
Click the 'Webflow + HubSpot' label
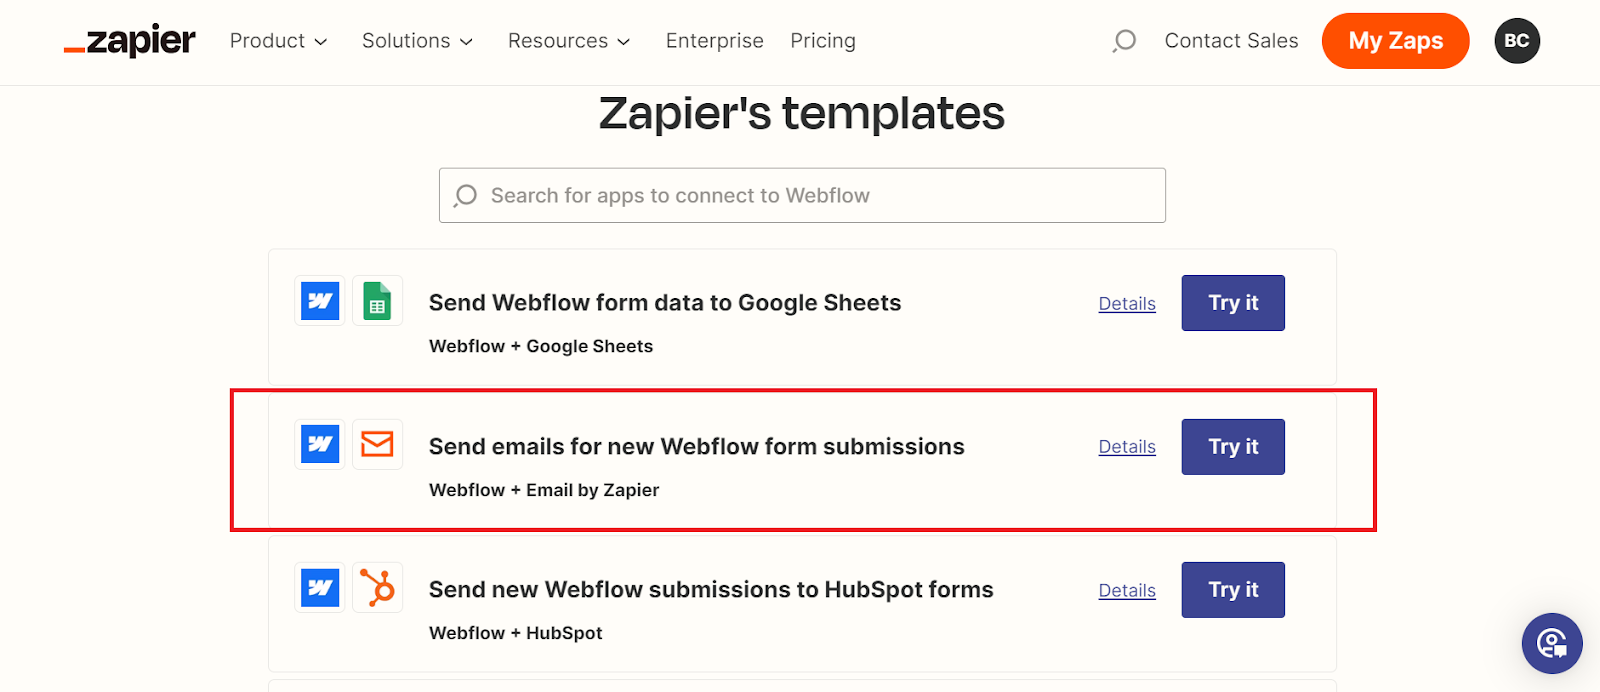click(x=516, y=633)
